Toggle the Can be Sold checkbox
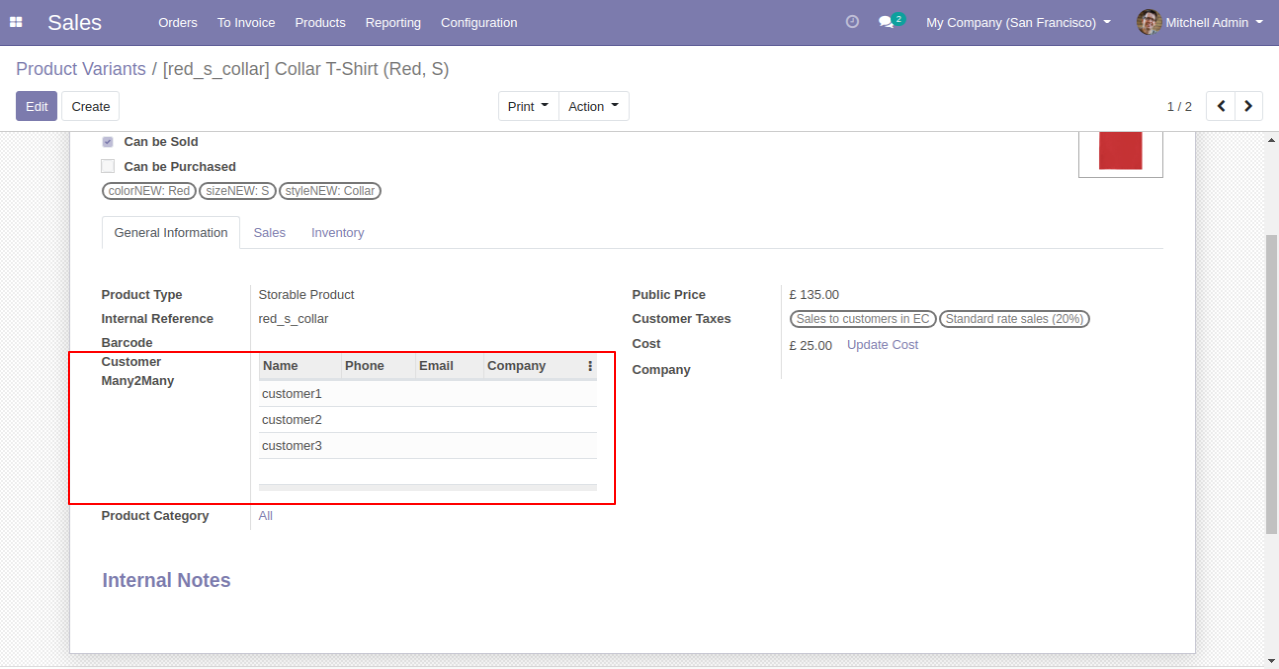Viewport: 1279px width, 669px height. (108, 142)
